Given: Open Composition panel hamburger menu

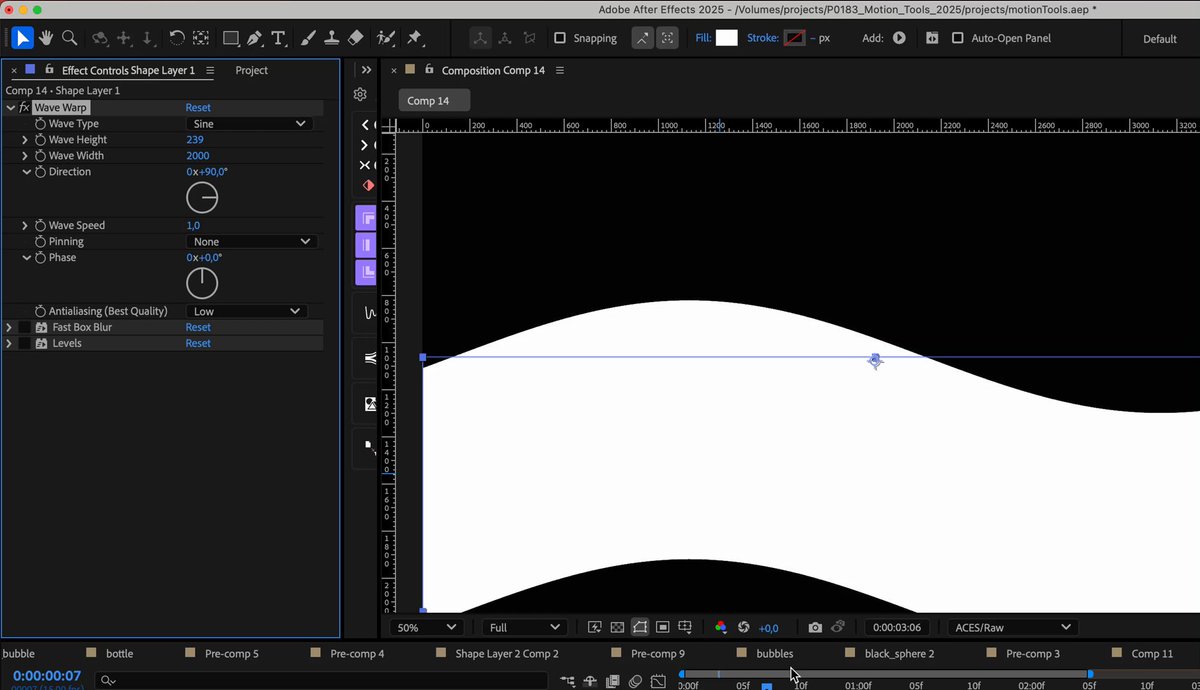Looking at the screenshot, I should click(560, 70).
